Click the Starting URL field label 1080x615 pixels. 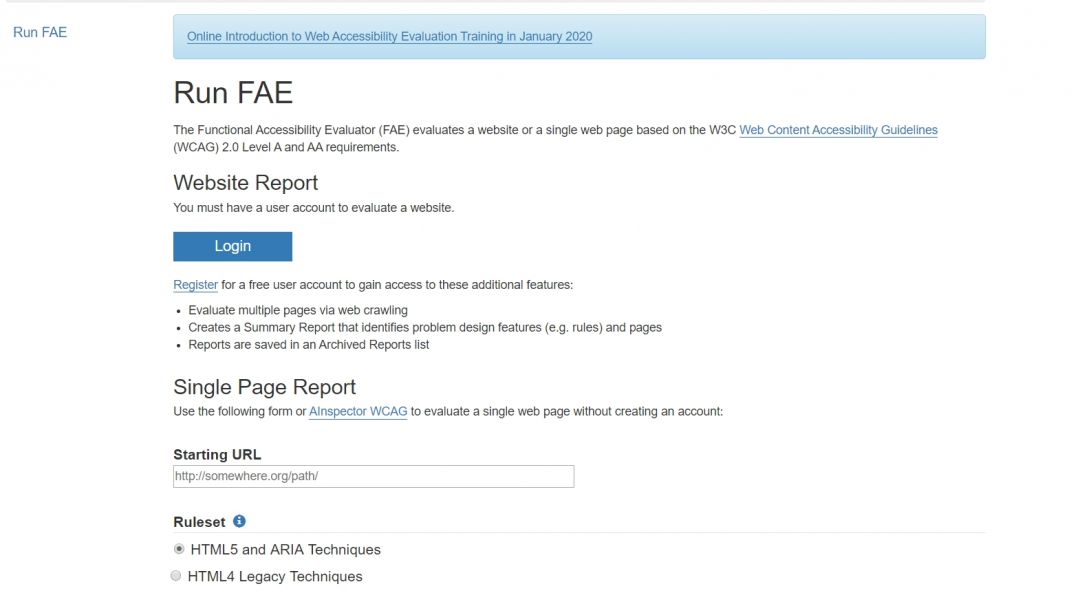click(217, 454)
